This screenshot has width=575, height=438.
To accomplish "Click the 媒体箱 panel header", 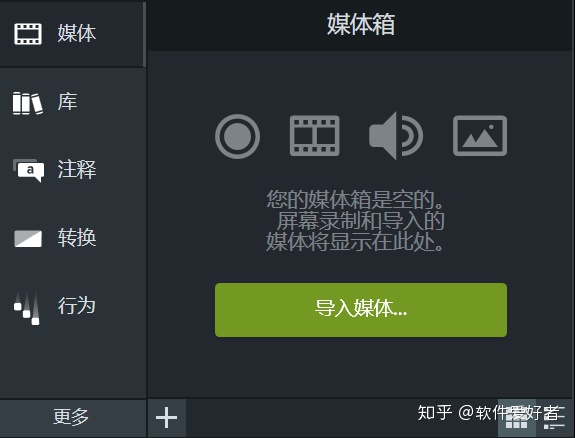I will [361, 25].
